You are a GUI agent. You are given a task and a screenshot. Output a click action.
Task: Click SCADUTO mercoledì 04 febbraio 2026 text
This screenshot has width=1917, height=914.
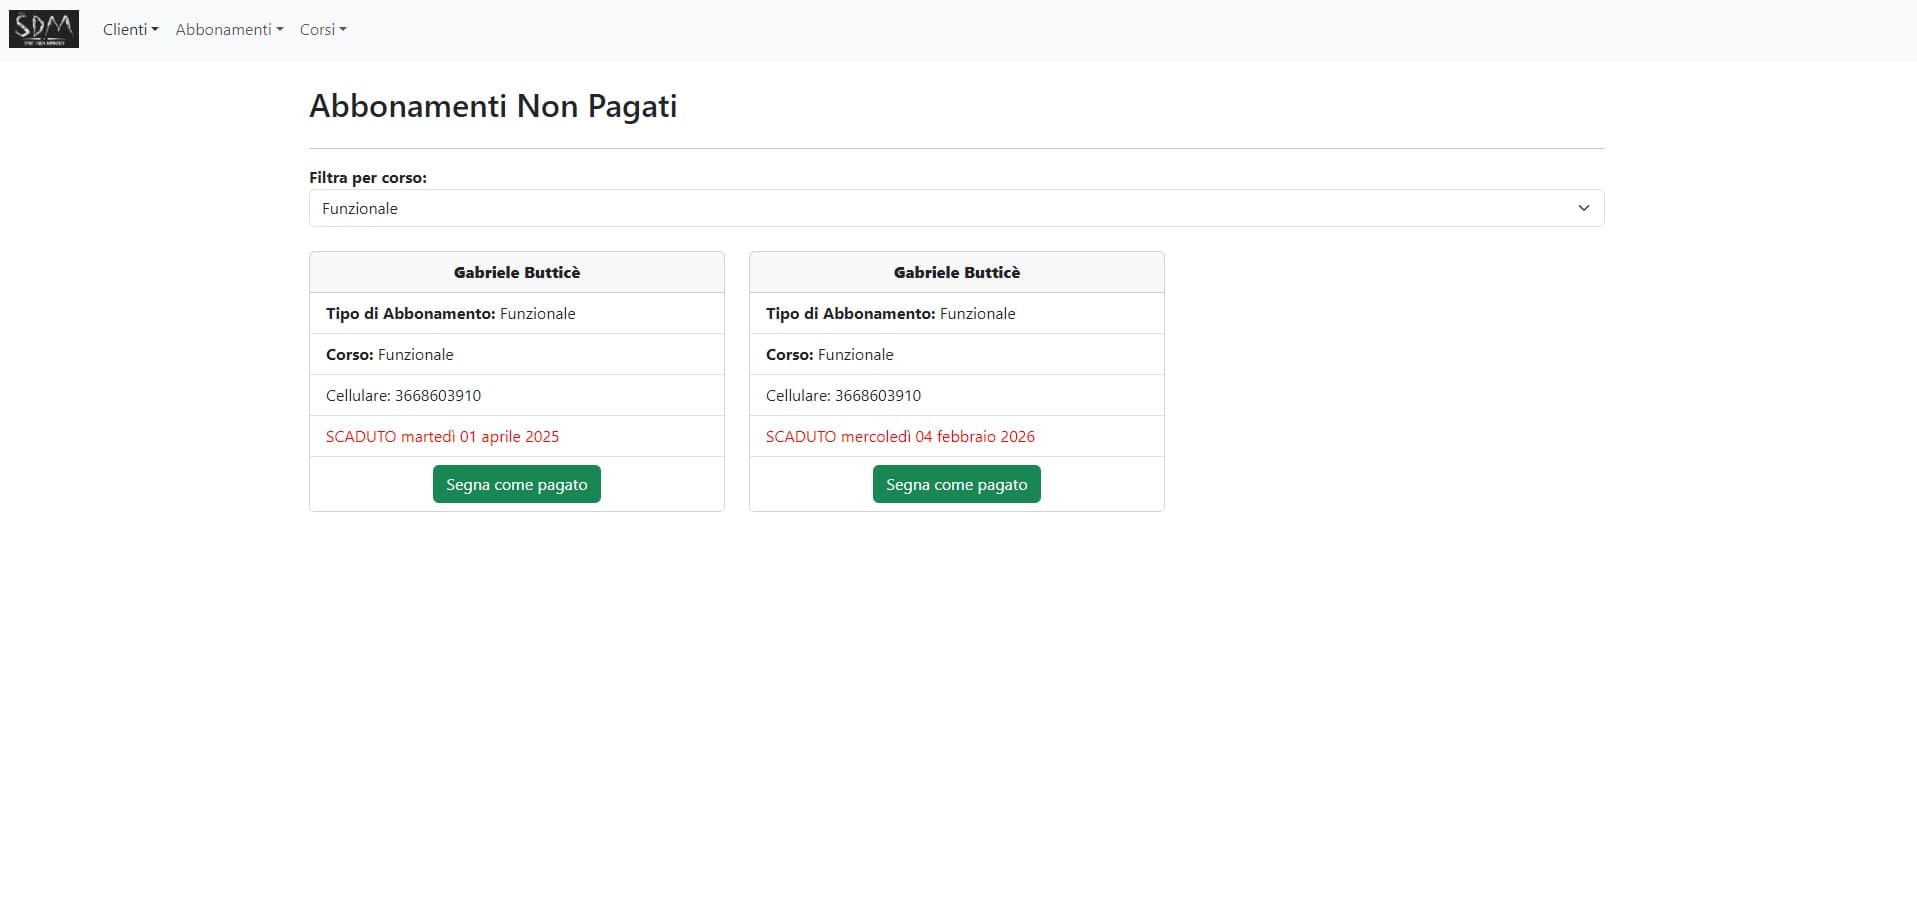899,436
